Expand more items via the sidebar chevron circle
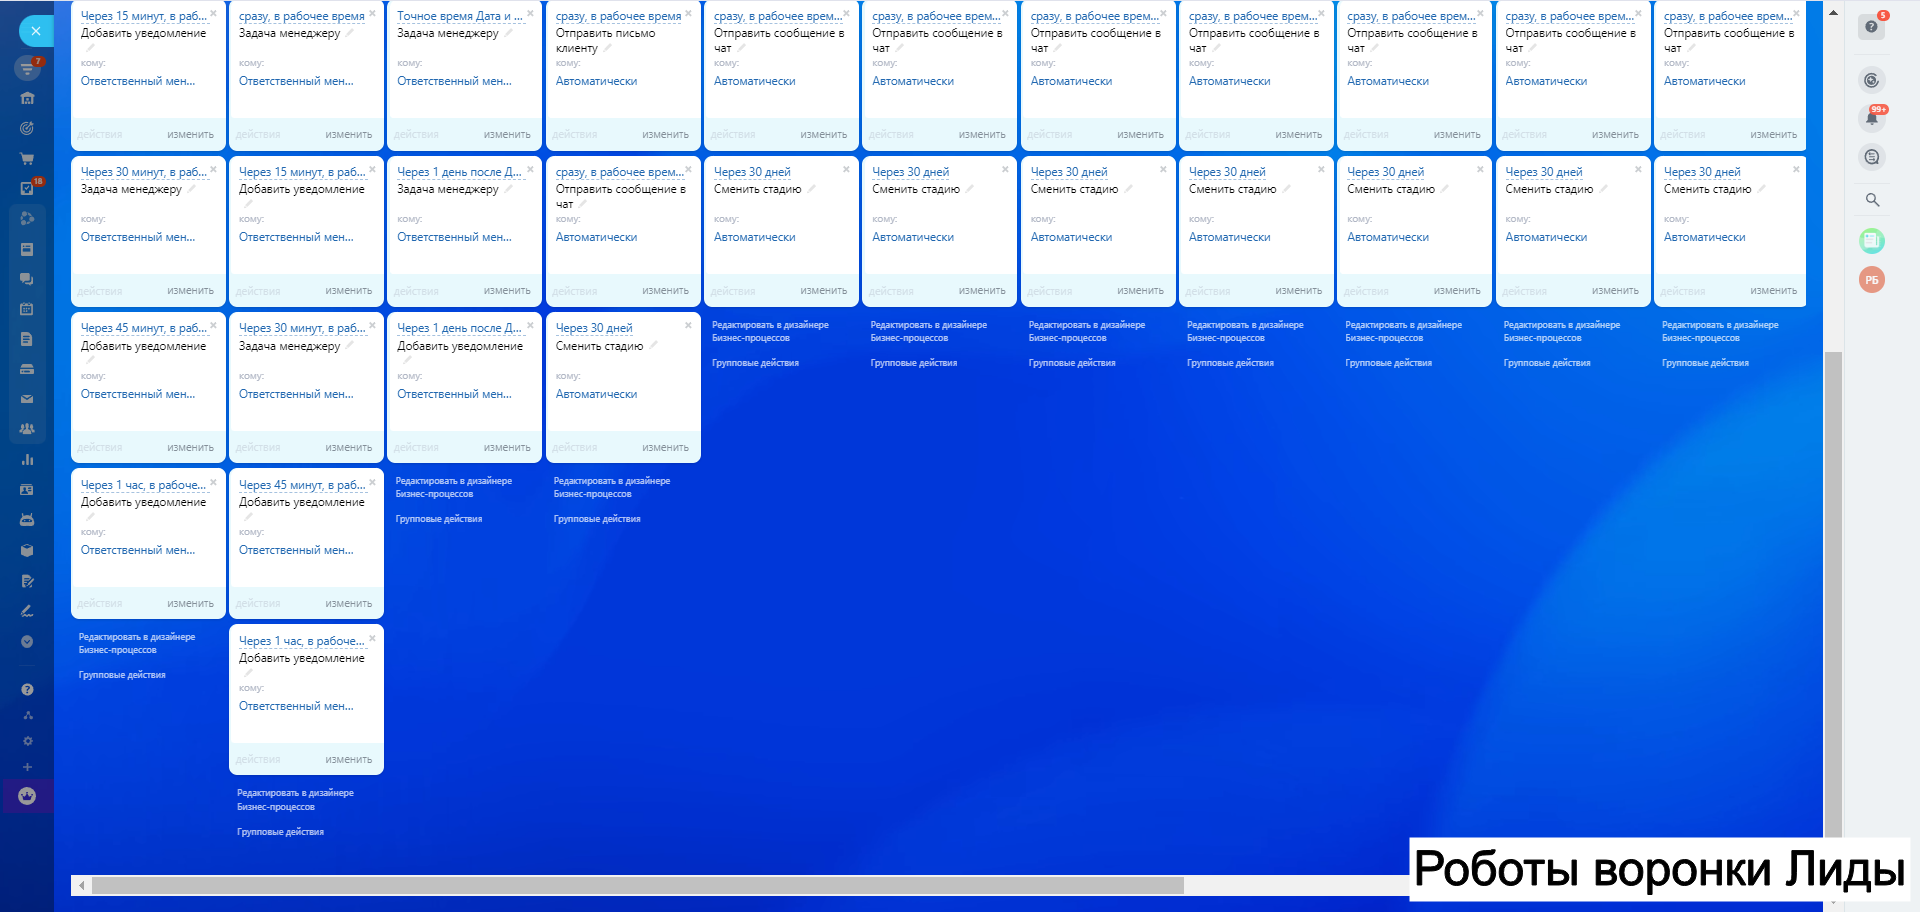The width and height of the screenshot is (1920, 912). coord(27,641)
